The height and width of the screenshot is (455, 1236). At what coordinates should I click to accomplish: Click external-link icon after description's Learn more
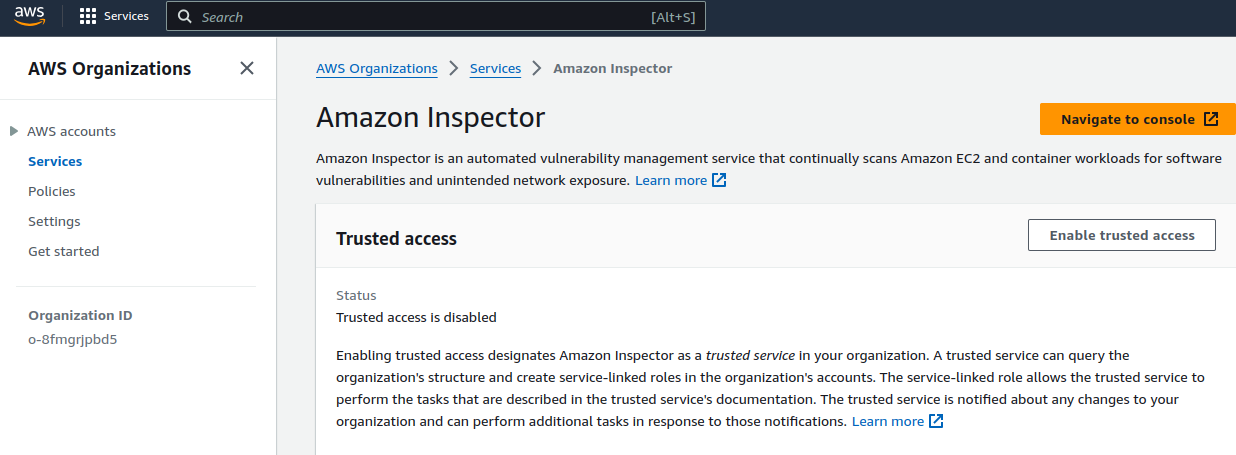[719, 180]
